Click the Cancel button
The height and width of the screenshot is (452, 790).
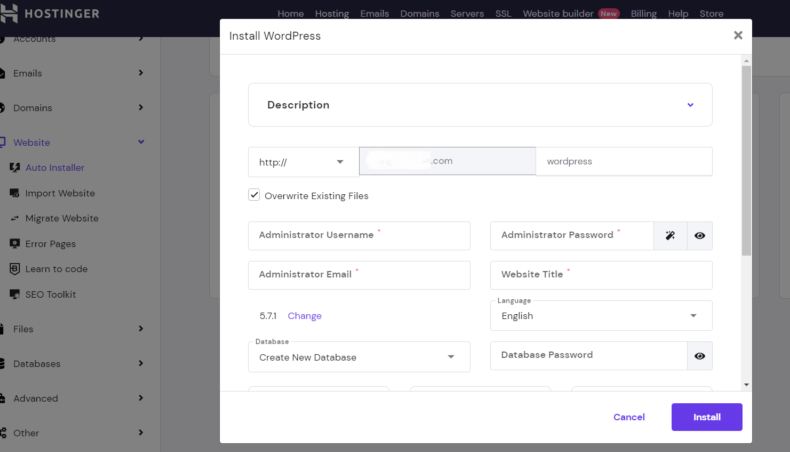[629, 417]
